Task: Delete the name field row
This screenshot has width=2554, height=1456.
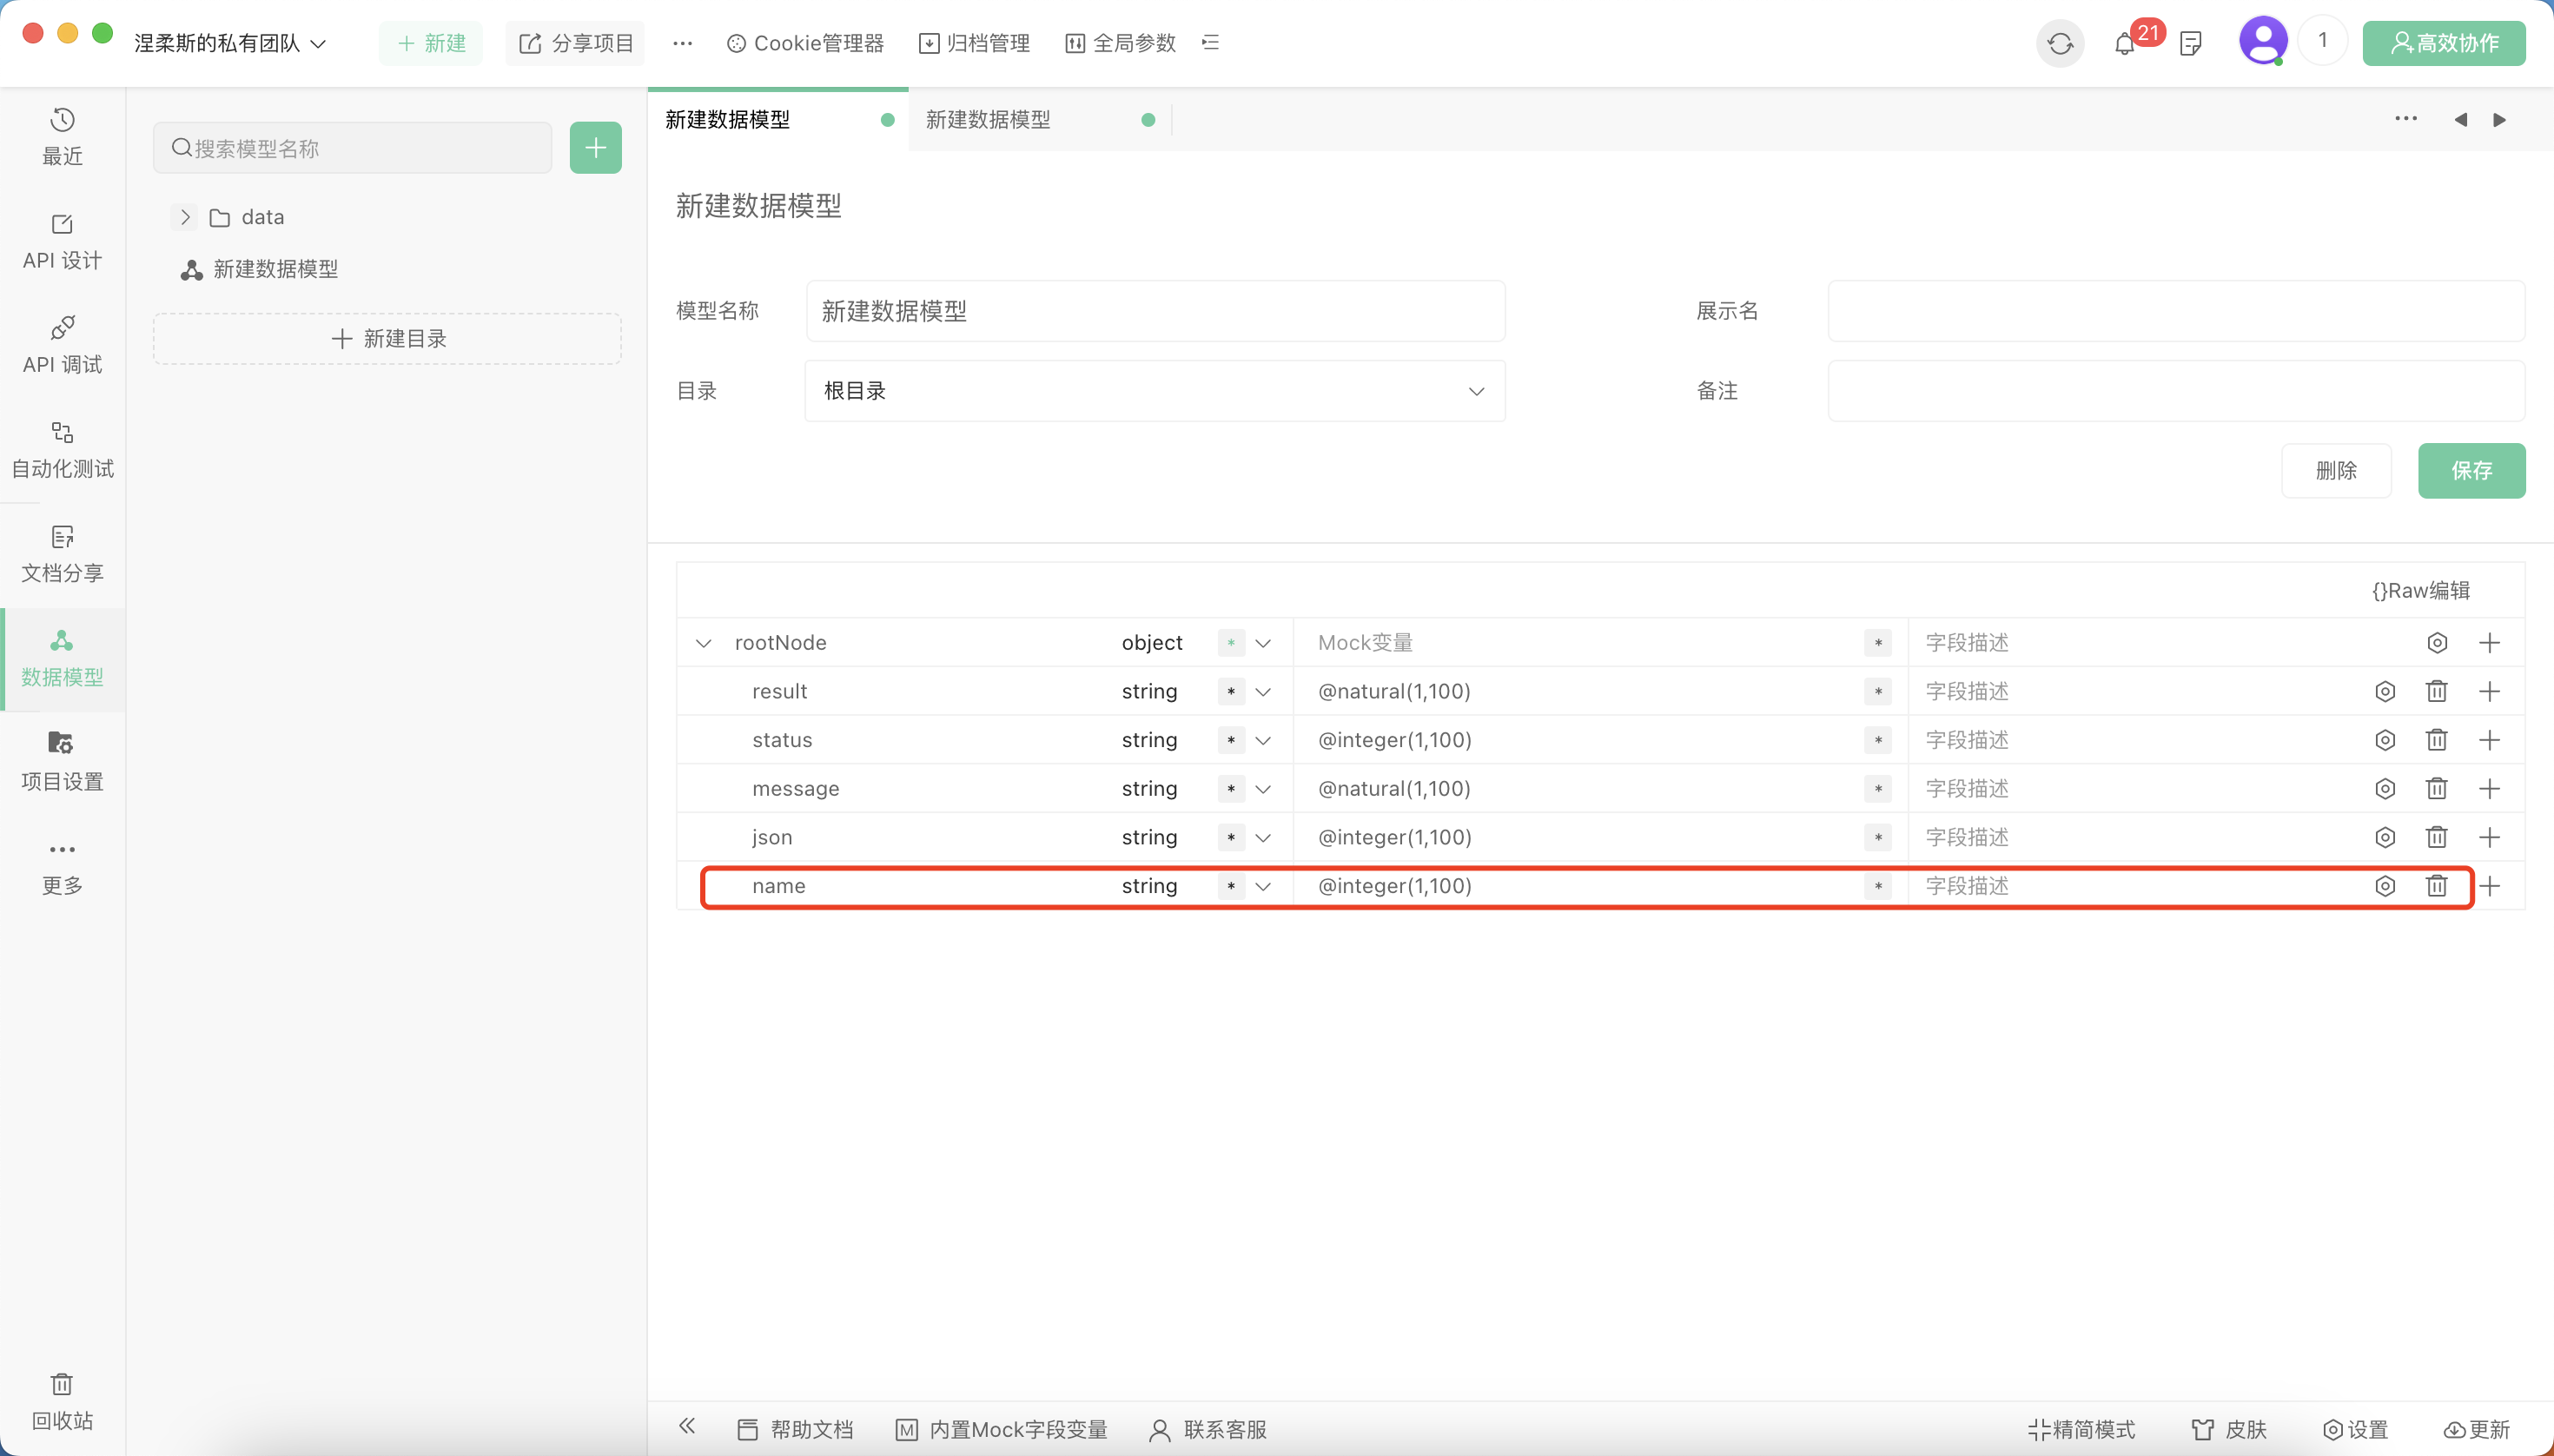Action: 2437,886
